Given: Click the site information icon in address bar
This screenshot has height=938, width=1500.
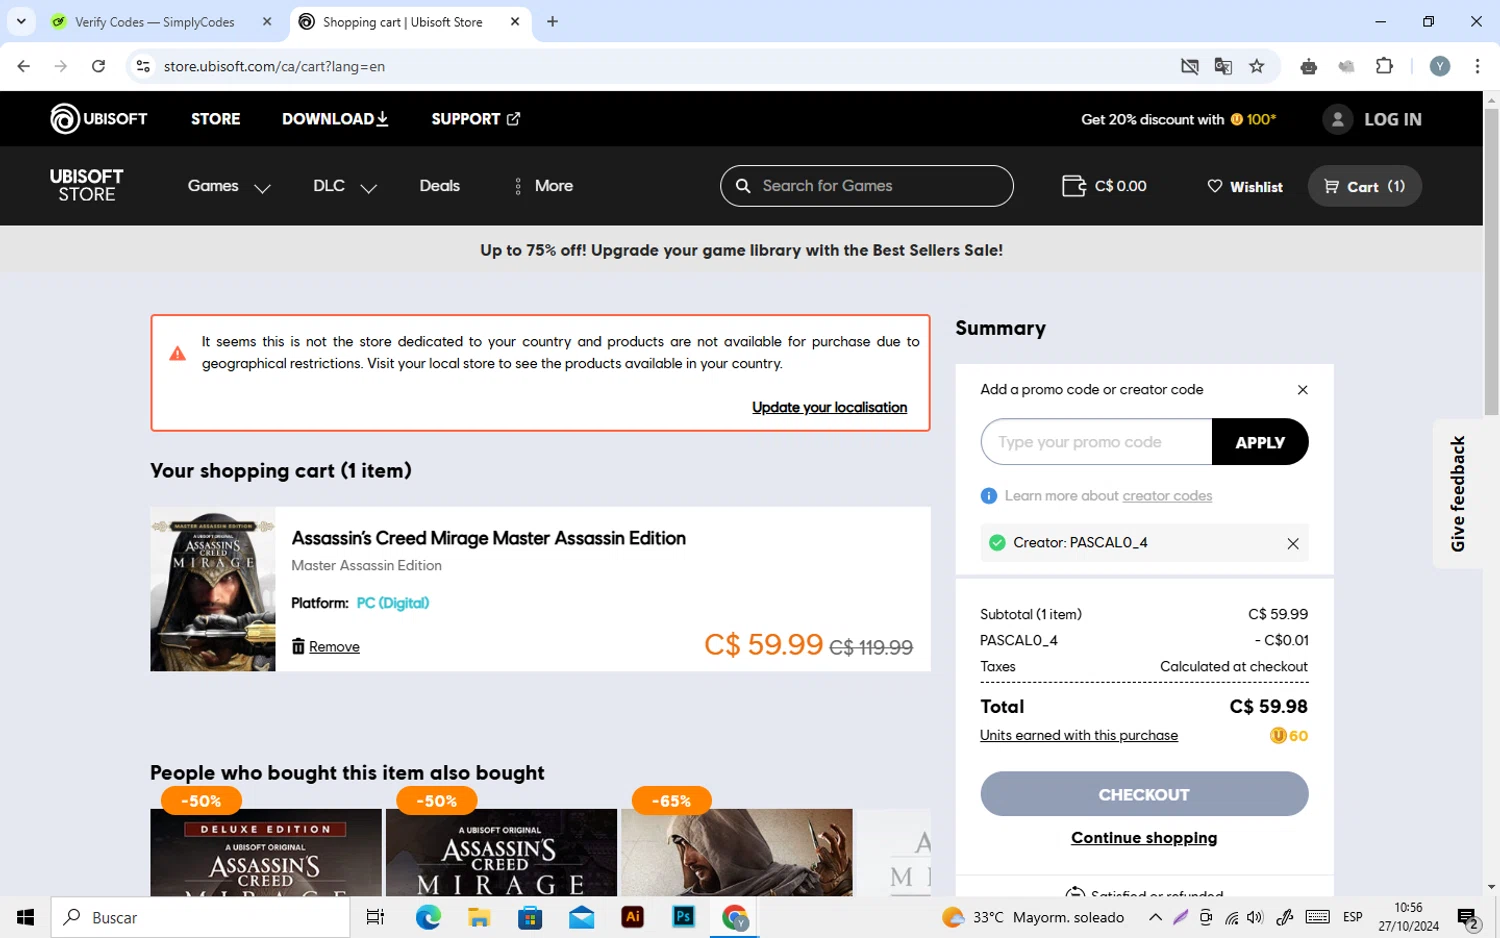Looking at the screenshot, I should click(143, 66).
